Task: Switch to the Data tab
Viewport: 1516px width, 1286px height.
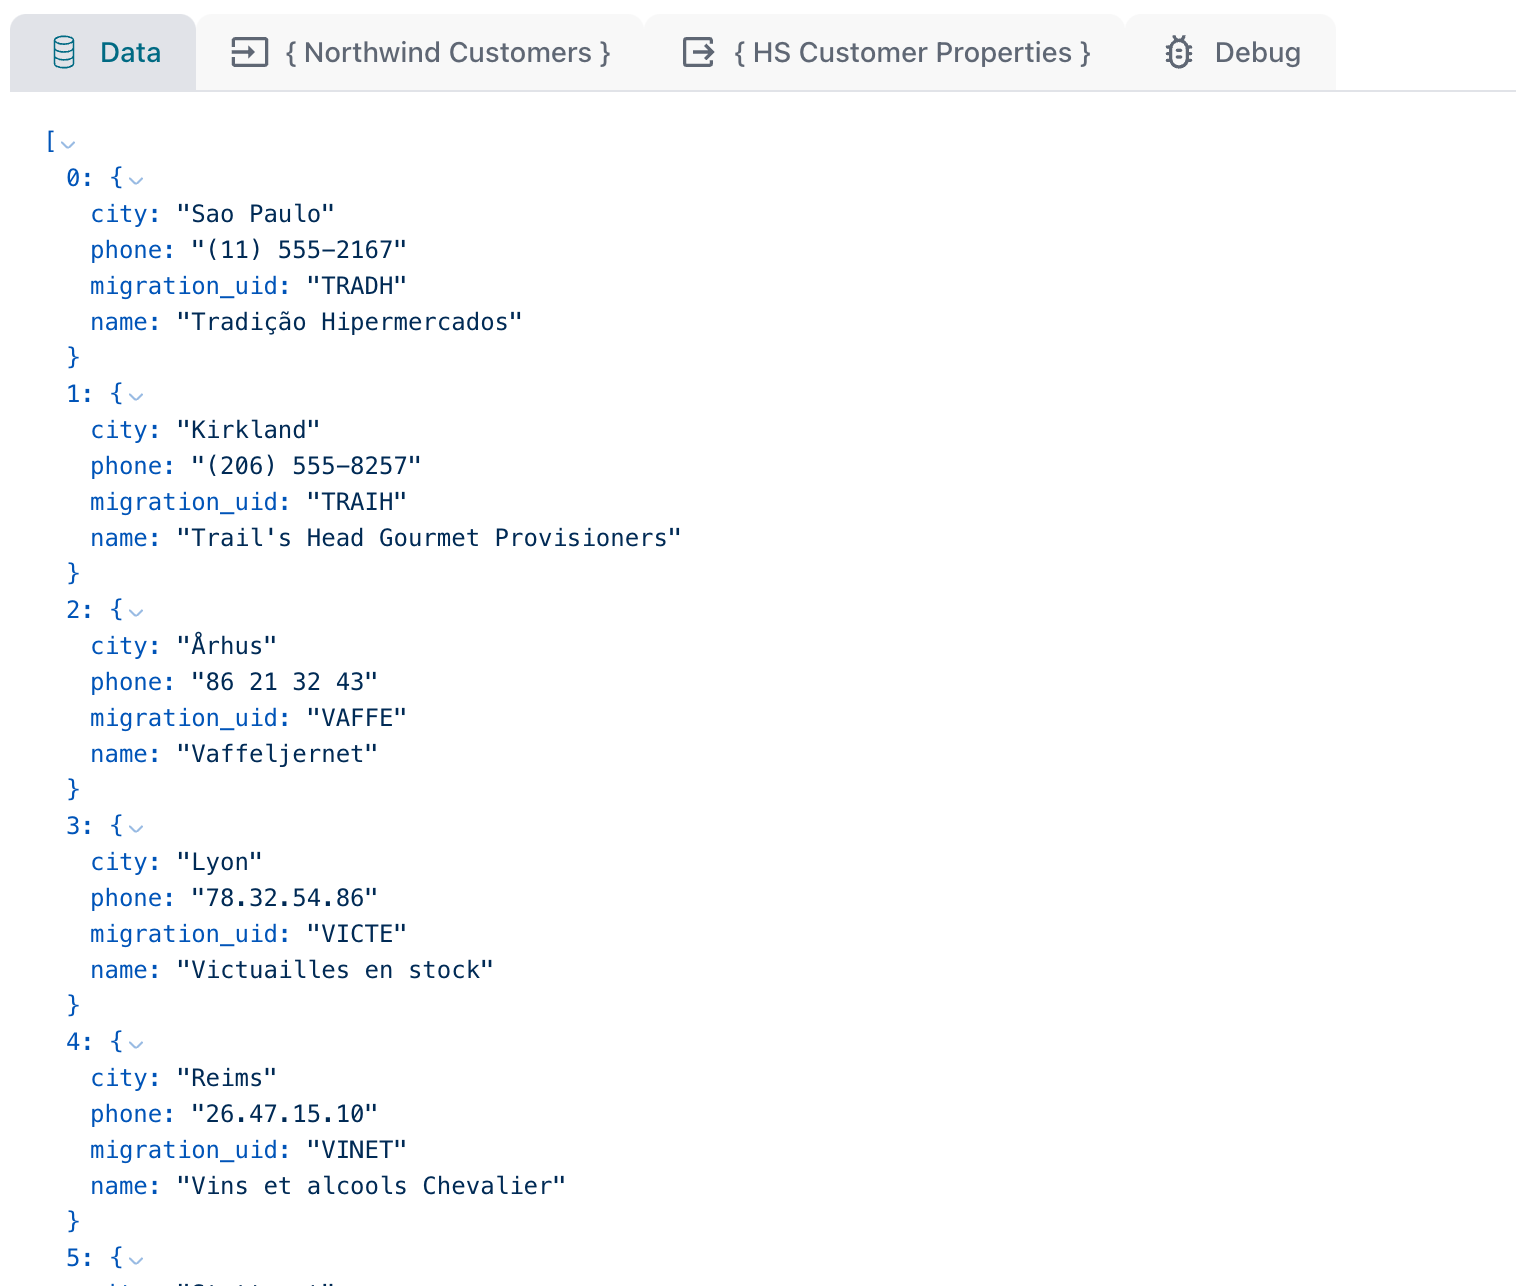Action: [x=103, y=52]
